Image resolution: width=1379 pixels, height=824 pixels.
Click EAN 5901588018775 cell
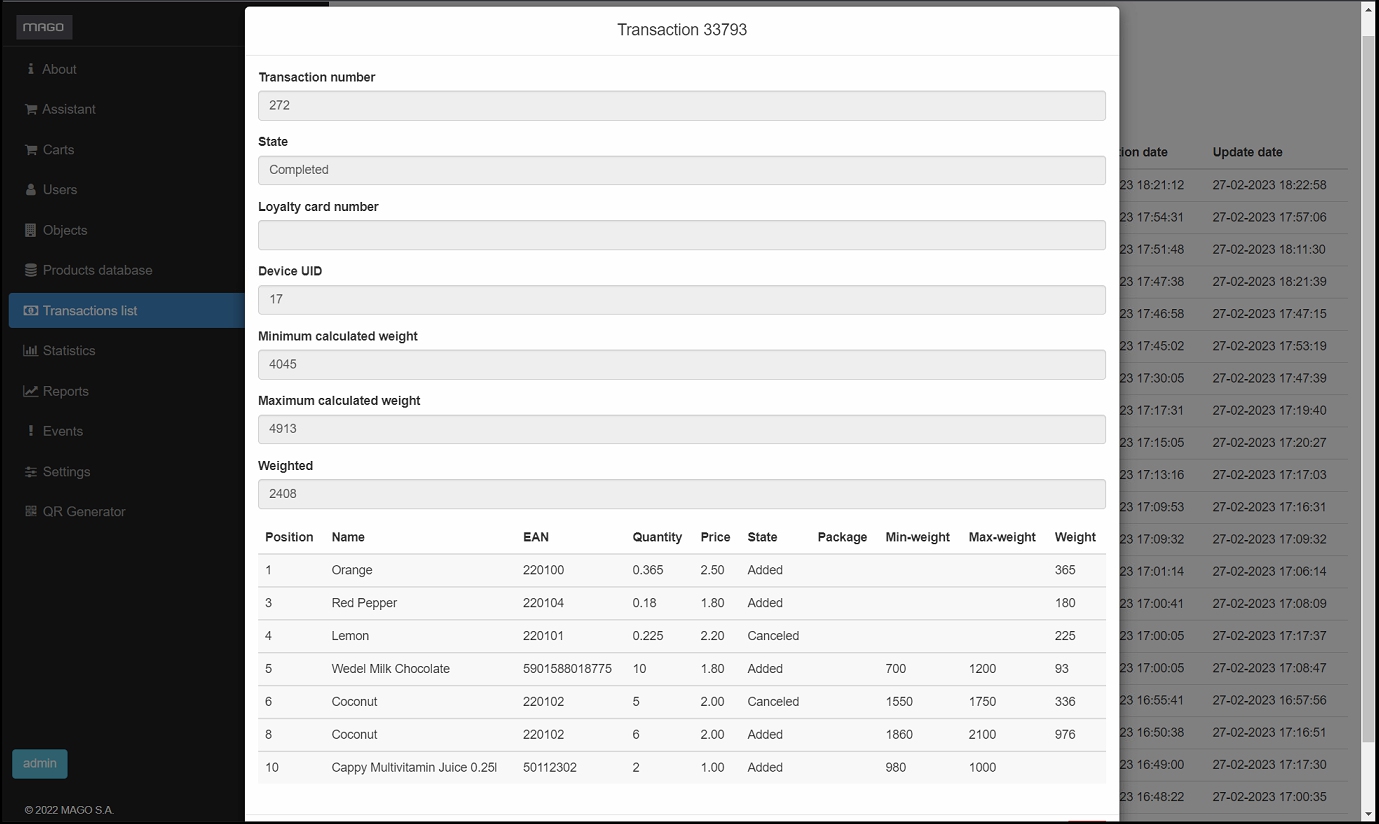point(567,669)
